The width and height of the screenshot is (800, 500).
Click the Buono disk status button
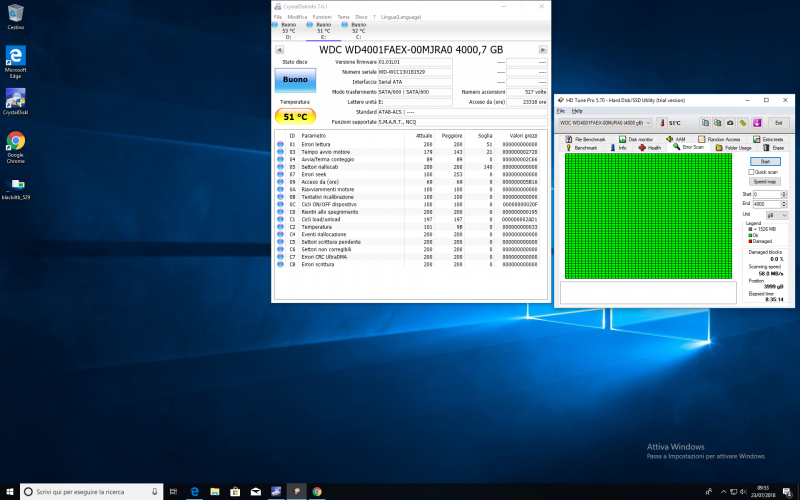point(295,80)
